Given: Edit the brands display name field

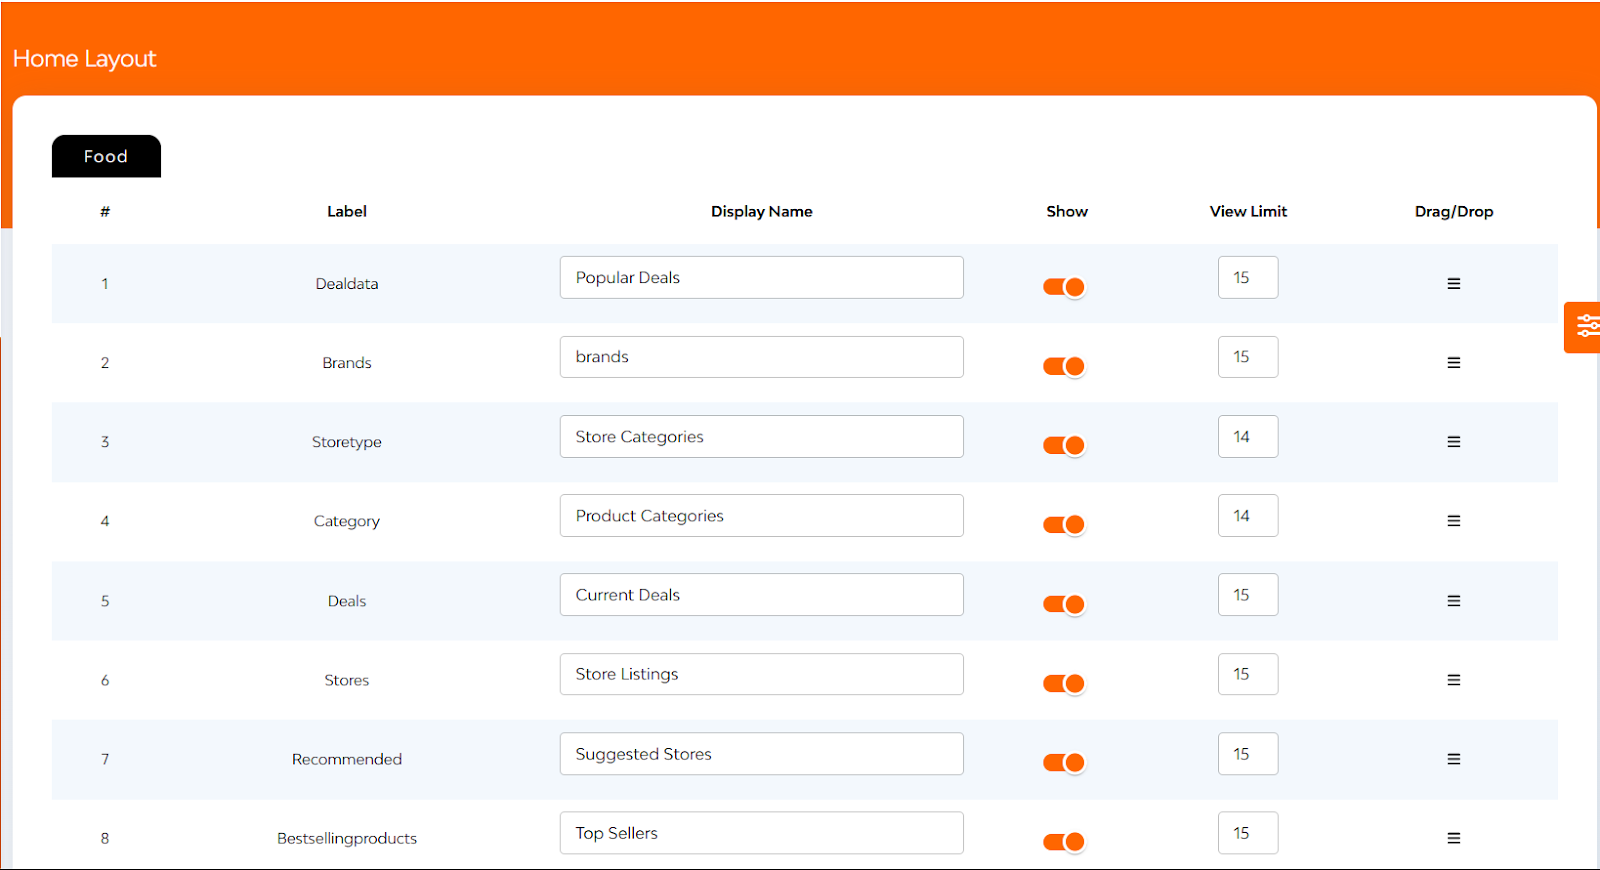Looking at the screenshot, I should point(762,357).
